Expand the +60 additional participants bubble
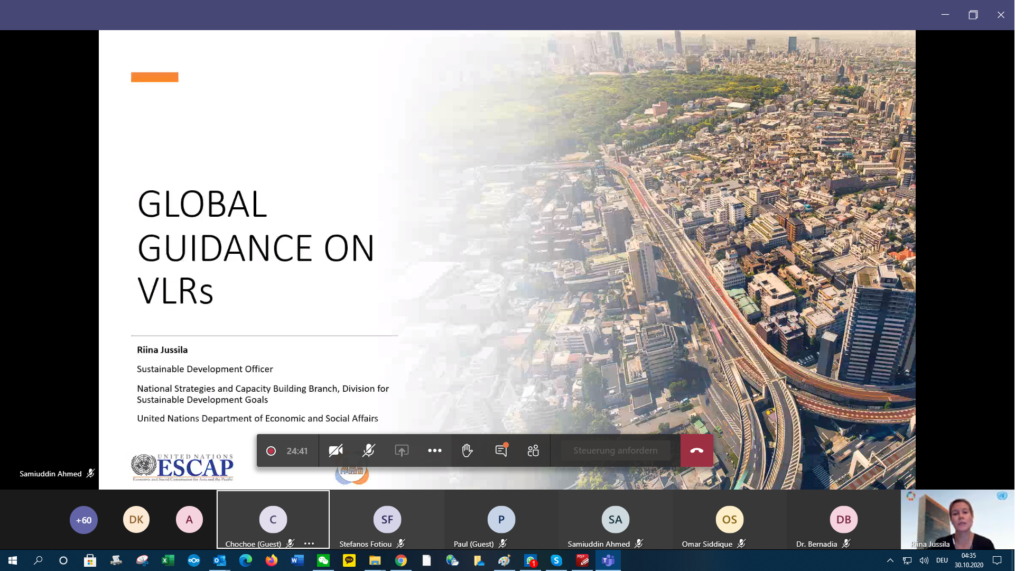 click(x=84, y=519)
